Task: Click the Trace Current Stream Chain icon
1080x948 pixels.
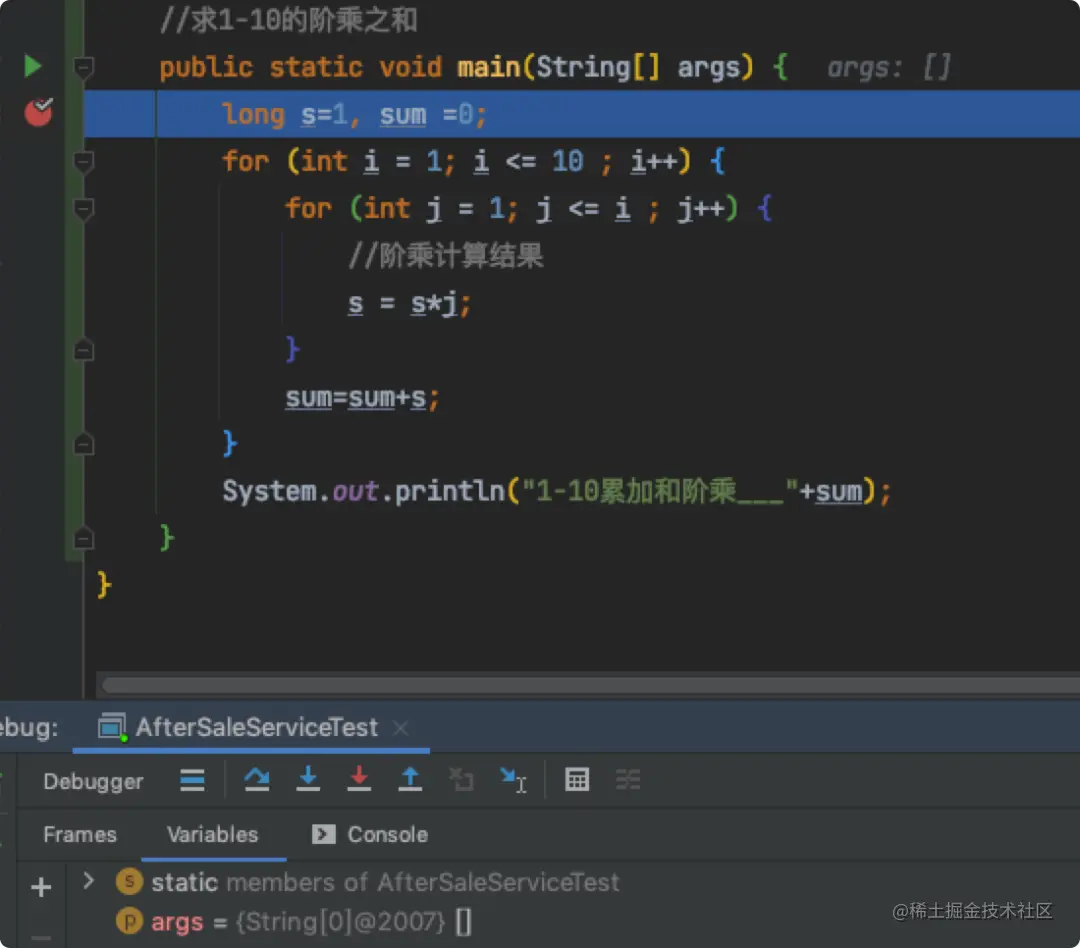Action: click(x=627, y=780)
